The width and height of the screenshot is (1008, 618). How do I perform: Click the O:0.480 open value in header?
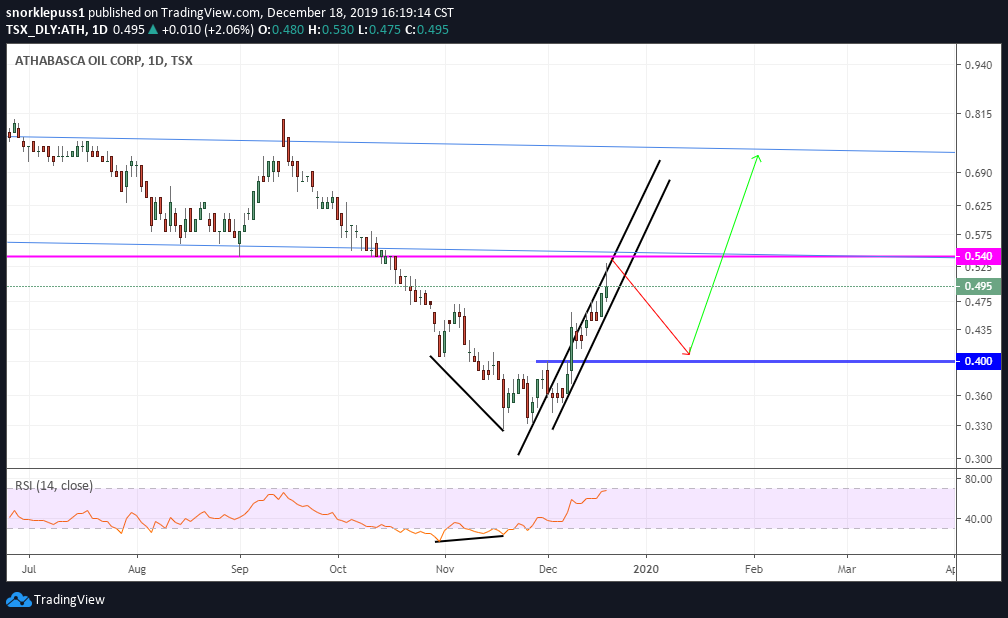(281, 30)
